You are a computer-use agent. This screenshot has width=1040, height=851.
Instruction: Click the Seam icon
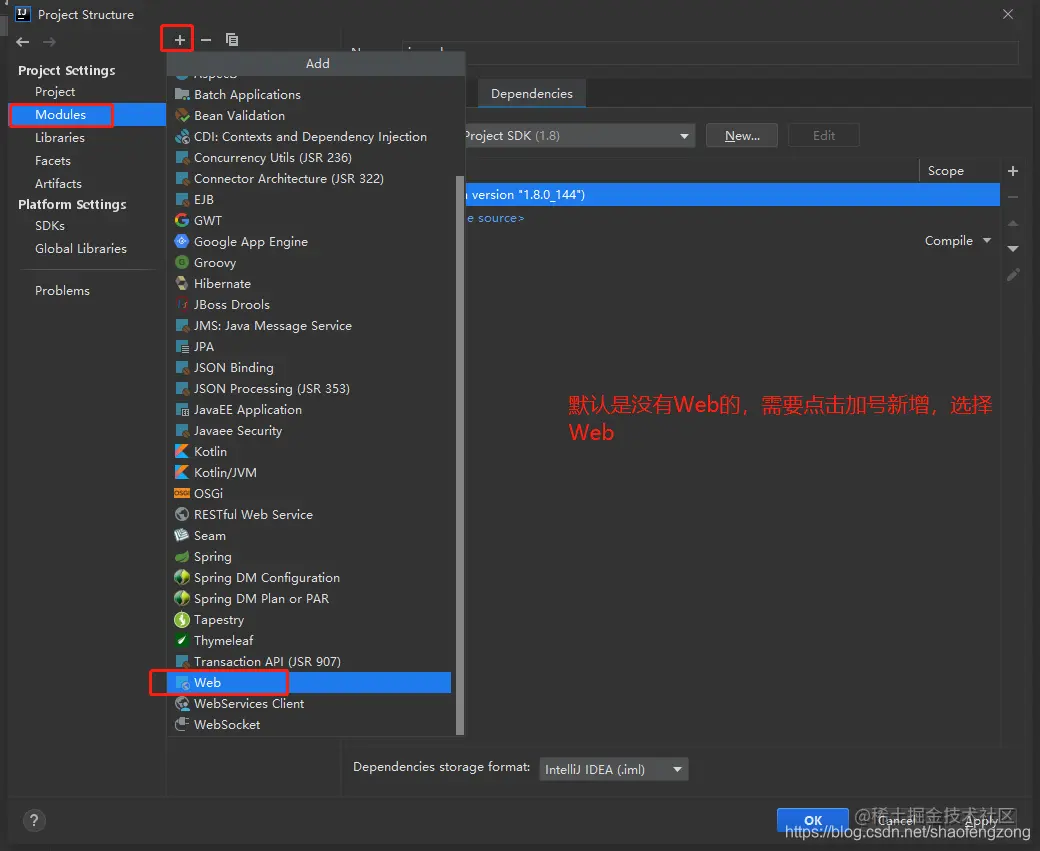pos(182,535)
